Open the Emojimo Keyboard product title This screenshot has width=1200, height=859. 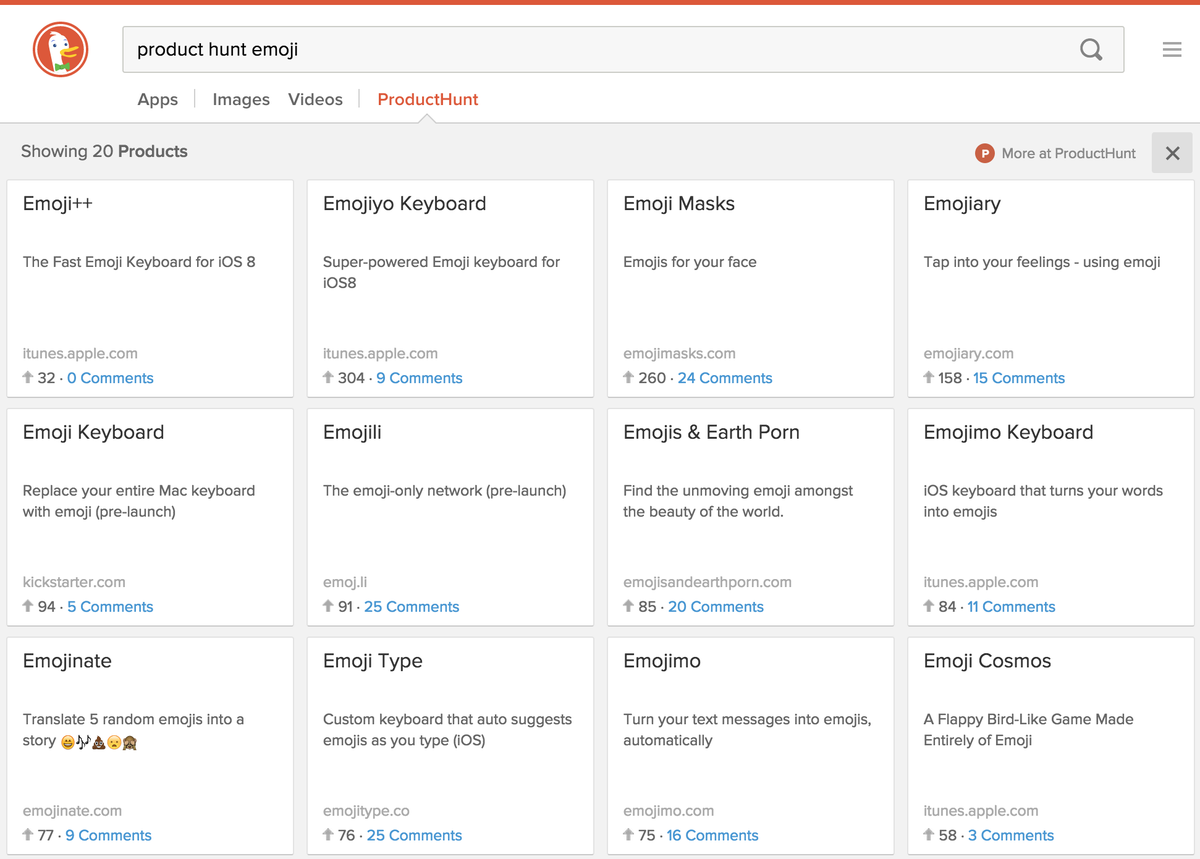[1008, 433]
